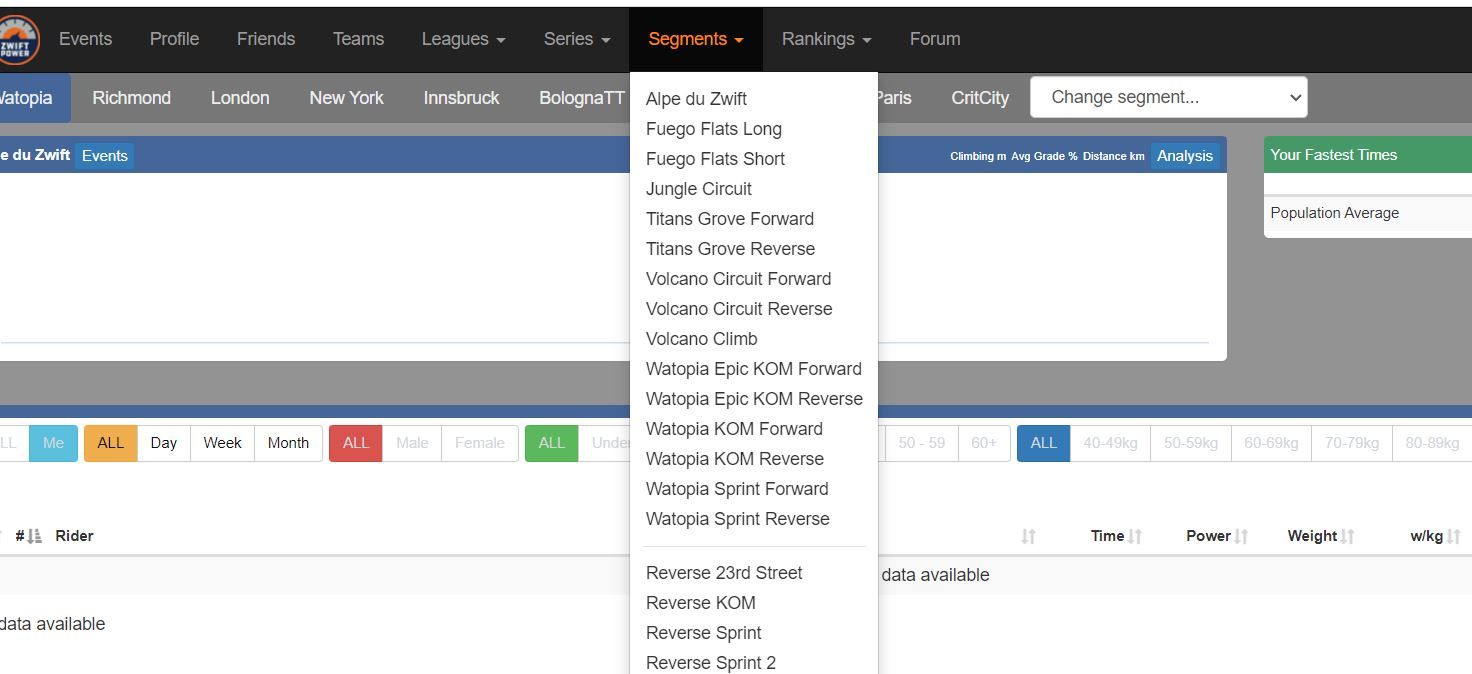Viewport: 1472px width, 674px height.
Task: Select Watopia Epic KOM Forward segment
Action: 753,369
